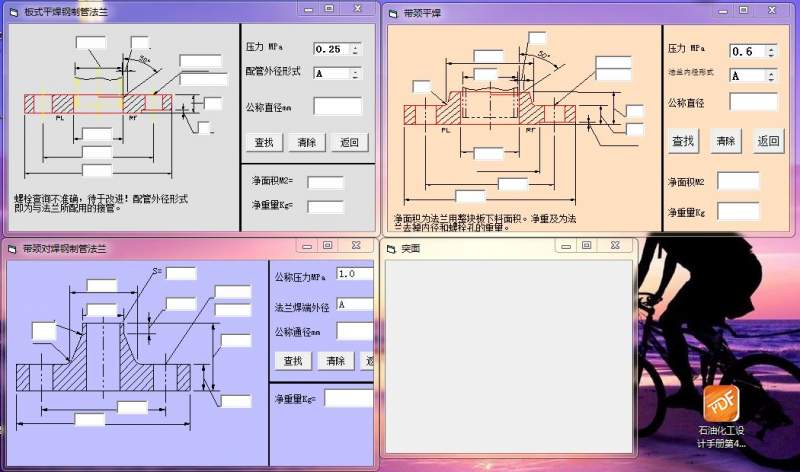Image resolution: width=800 pixels, height=472 pixels.
Task: Click 返回 button in 板式平焊钢制管法兰 window
Action: (349, 142)
